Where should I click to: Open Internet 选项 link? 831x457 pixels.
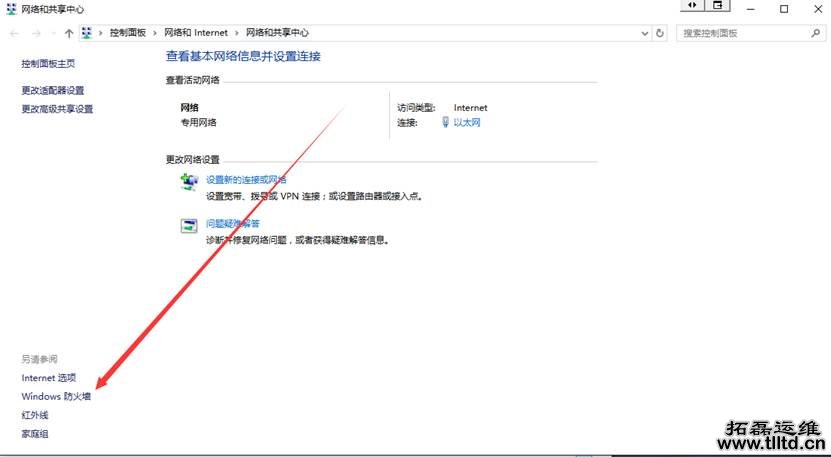[49, 378]
